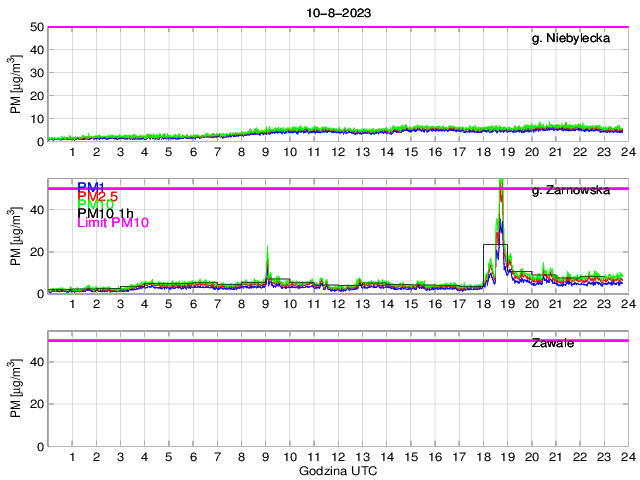
Task: Click the black hourly PM10 step at hour 18
Action: tap(496, 244)
